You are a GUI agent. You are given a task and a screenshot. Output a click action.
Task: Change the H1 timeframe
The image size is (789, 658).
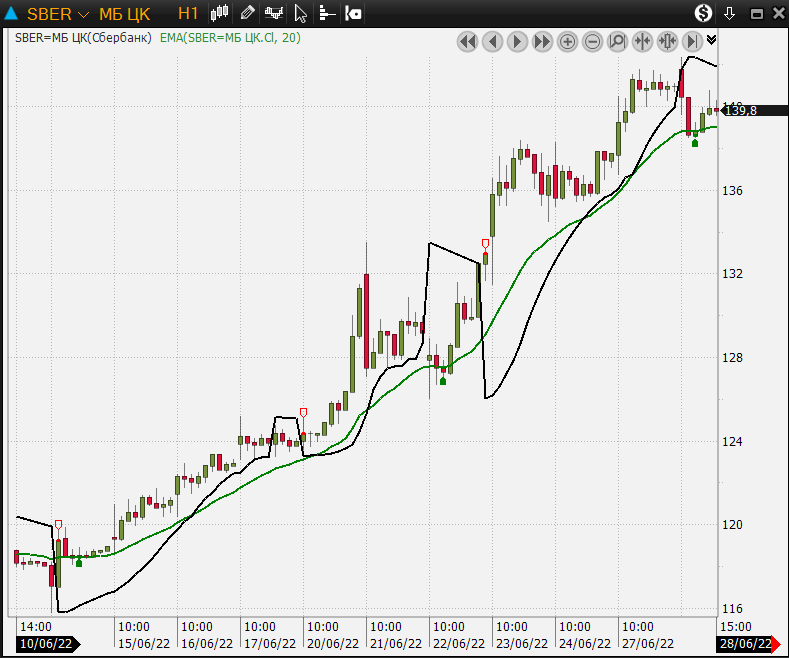click(x=188, y=14)
